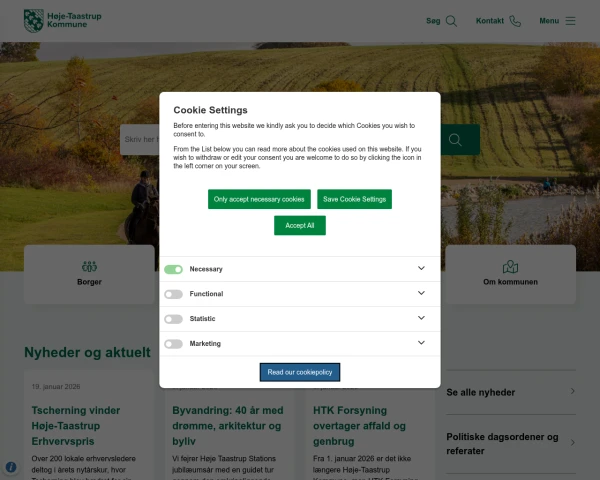Enable the Marketing cookies switch
The height and width of the screenshot is (480, 600).
[173, 344]
